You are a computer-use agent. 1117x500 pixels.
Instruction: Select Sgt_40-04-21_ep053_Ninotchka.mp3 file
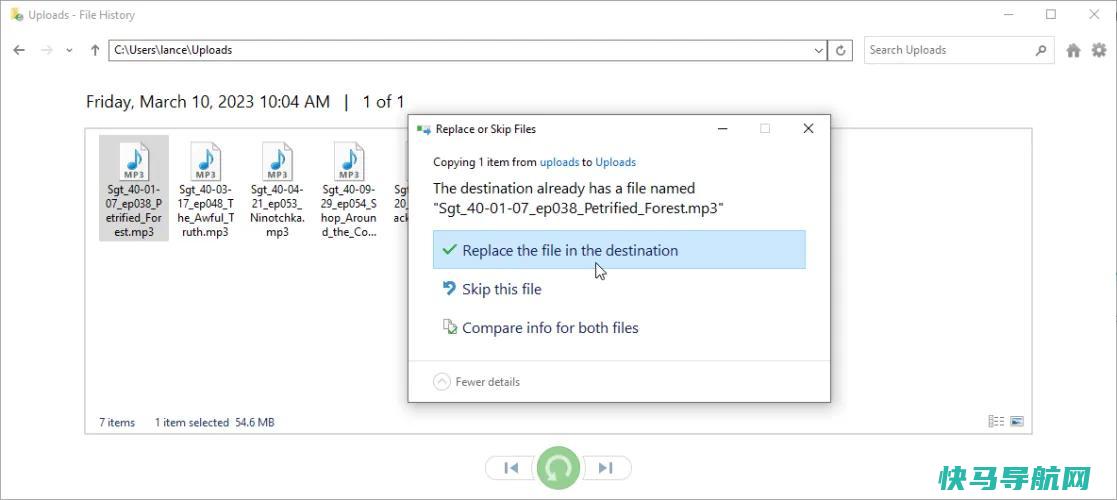point(278,189)
